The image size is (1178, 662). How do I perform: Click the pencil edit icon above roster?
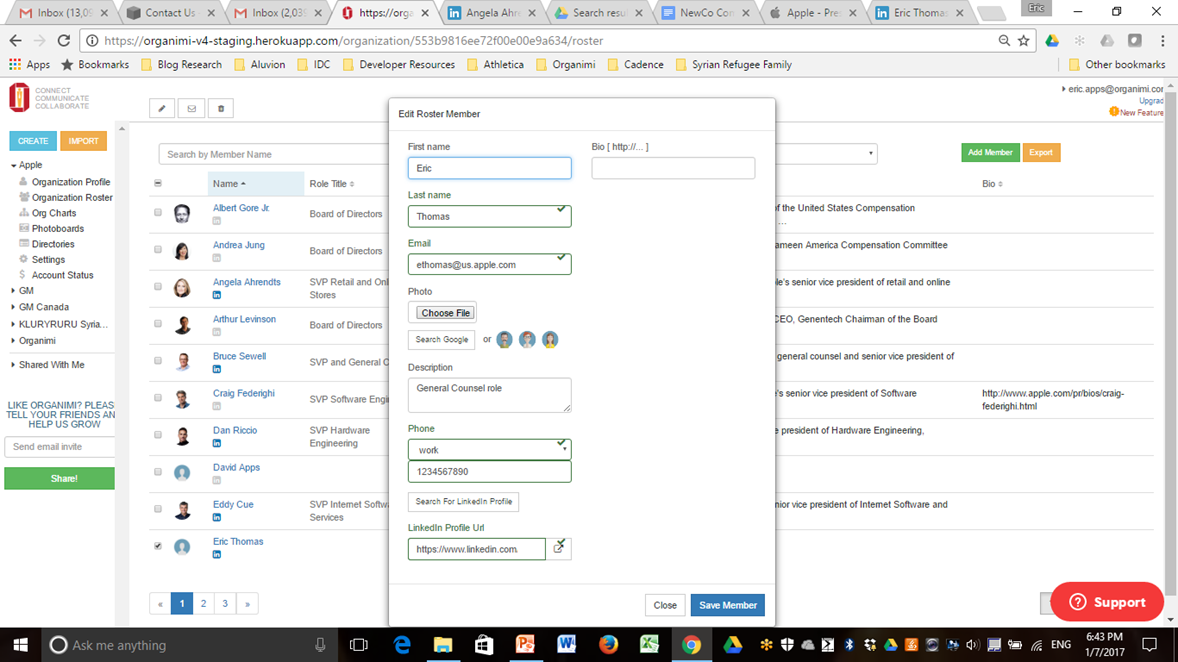162,109
